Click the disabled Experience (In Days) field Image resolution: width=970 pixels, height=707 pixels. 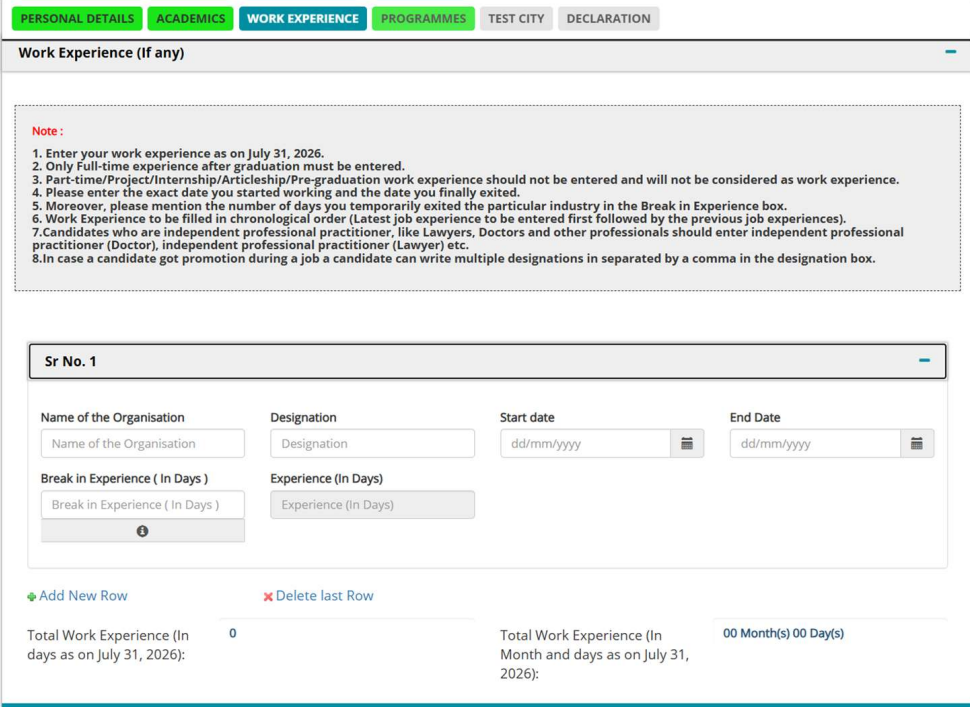point(372,505)
